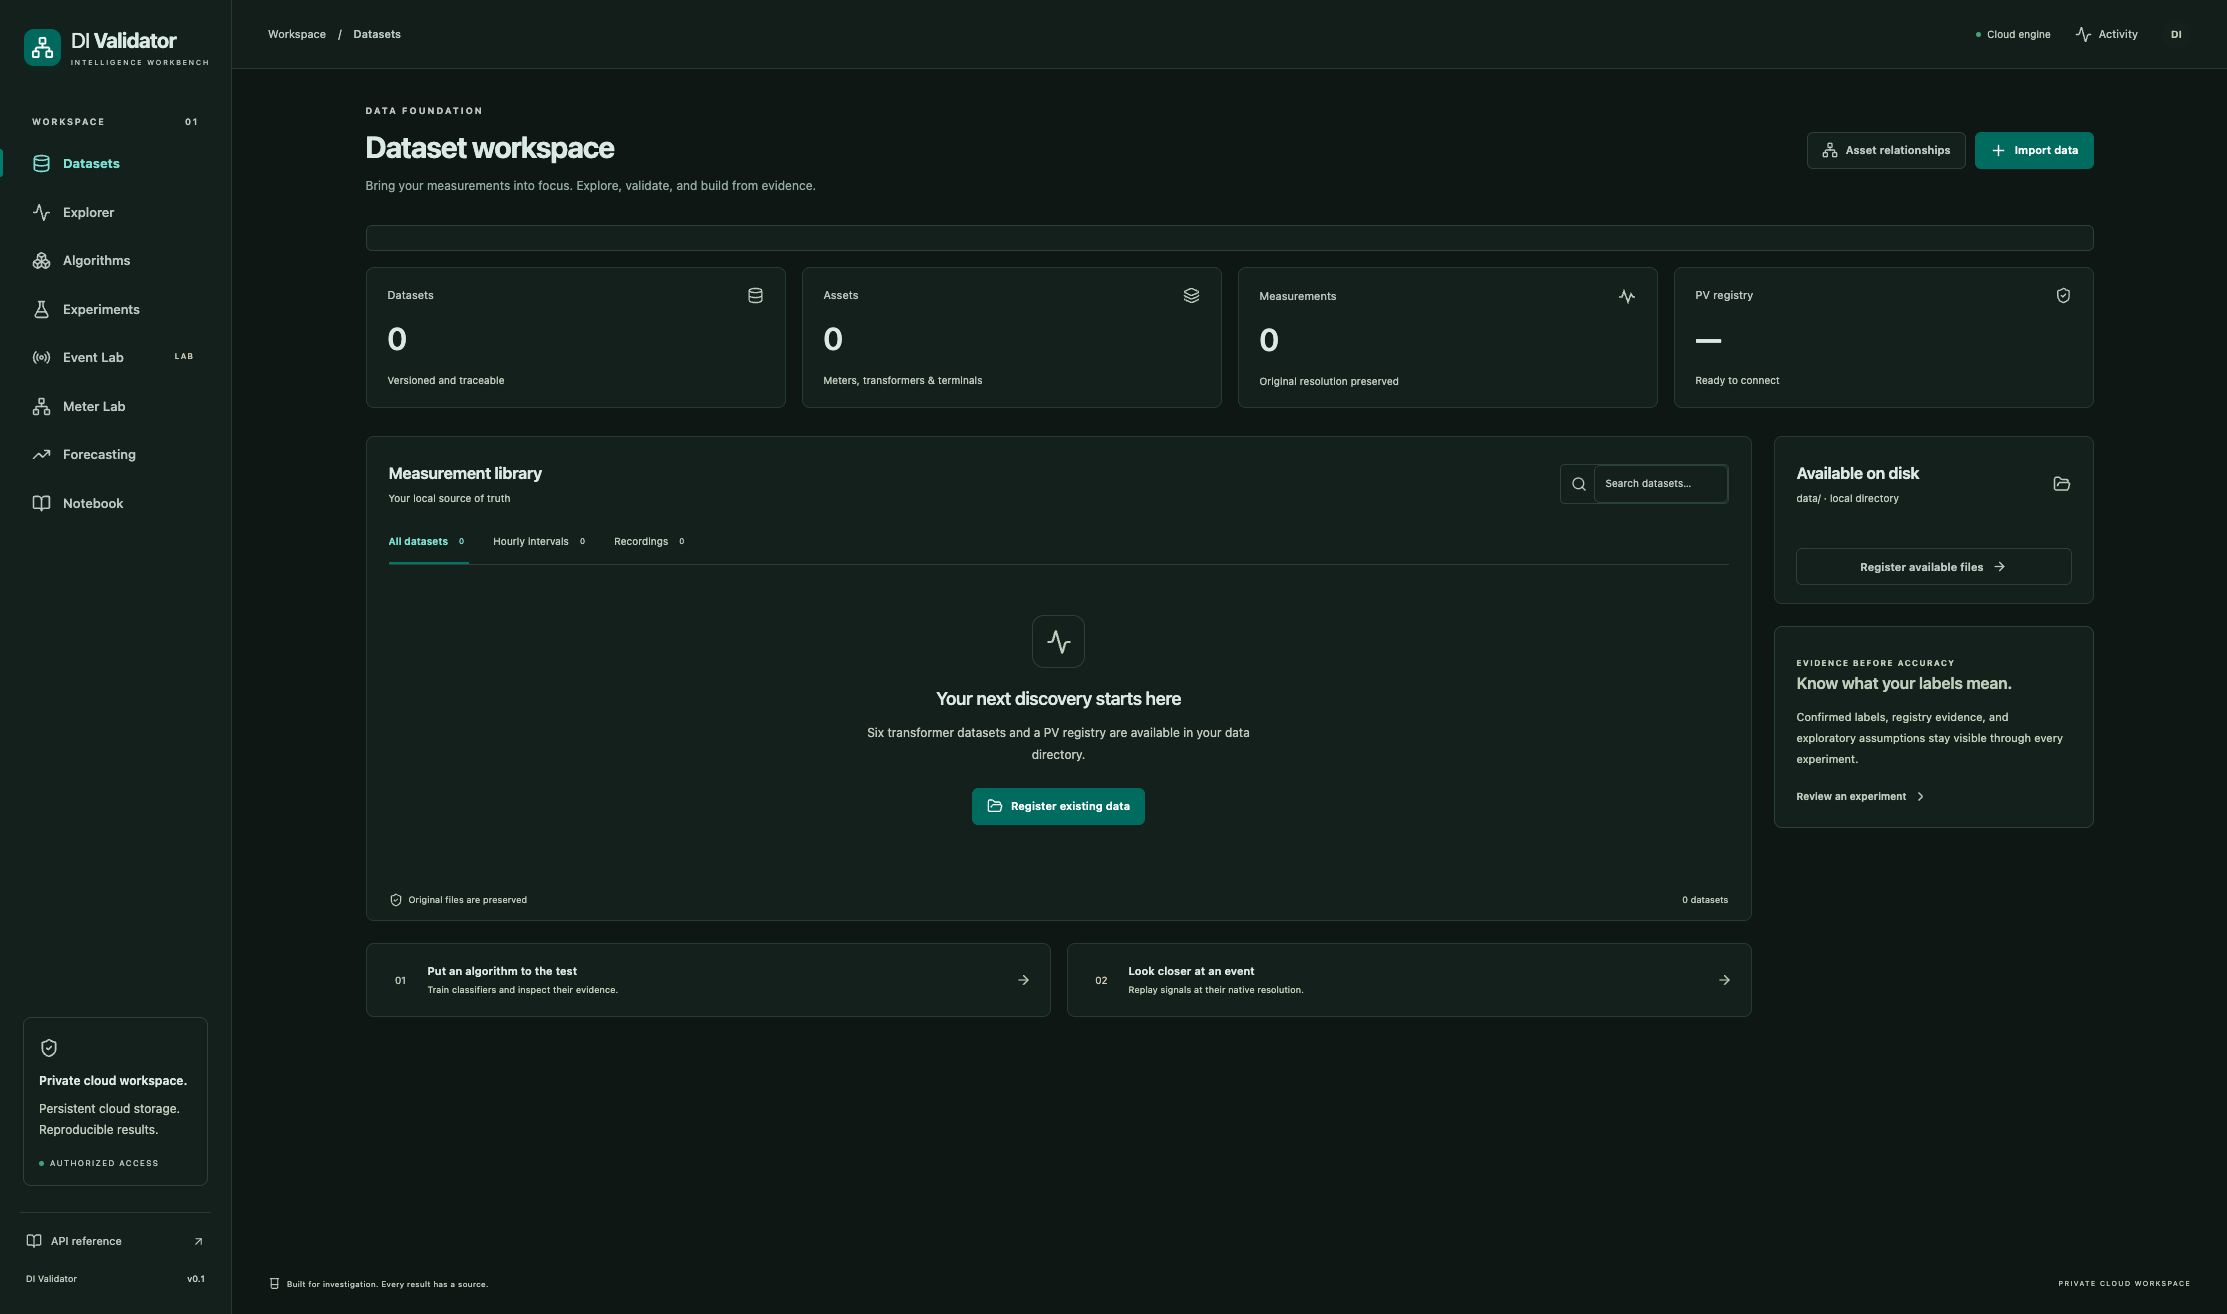Click Register existing data button

[x=1058, y=806]
